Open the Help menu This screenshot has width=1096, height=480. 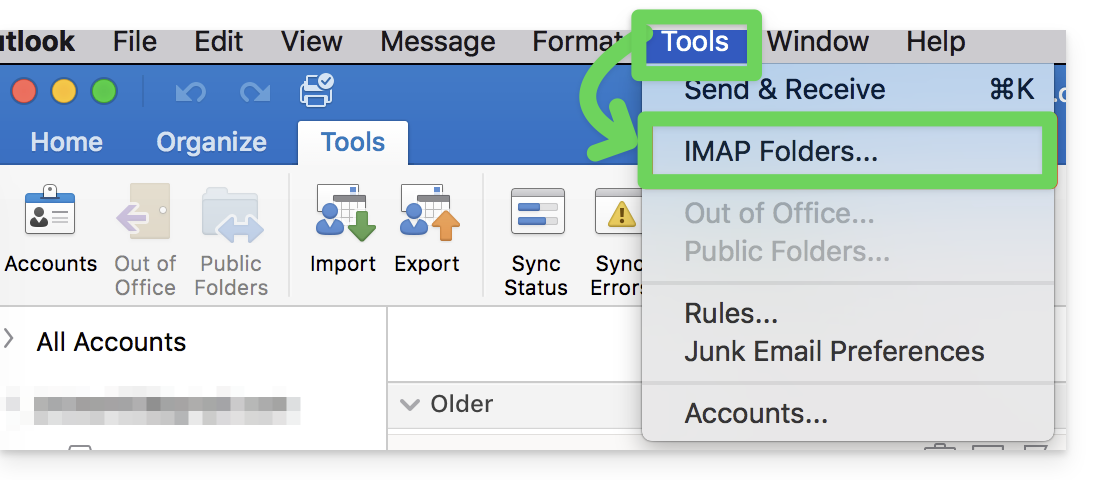935,42
